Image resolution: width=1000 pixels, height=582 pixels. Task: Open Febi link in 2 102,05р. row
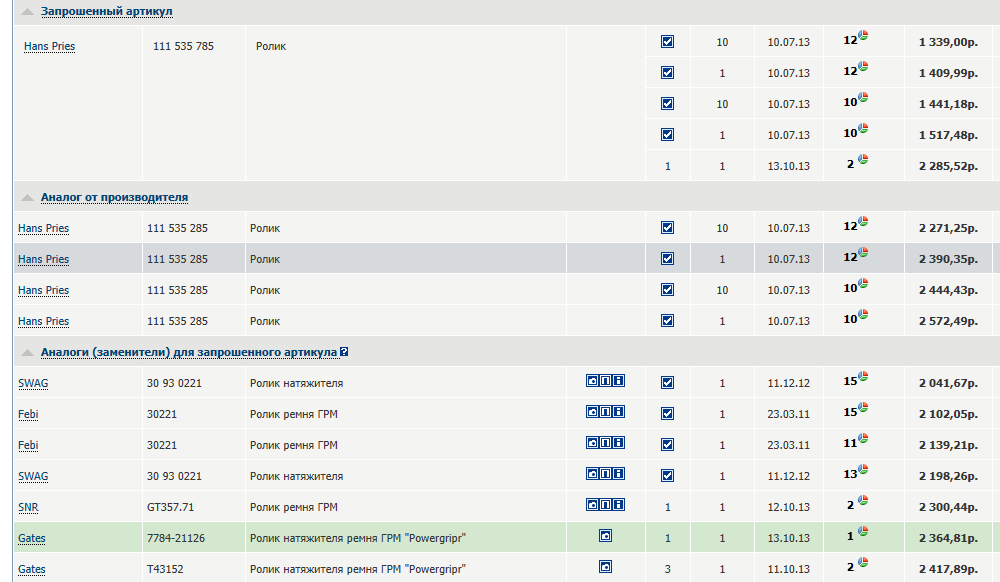[x=28, y=414]
